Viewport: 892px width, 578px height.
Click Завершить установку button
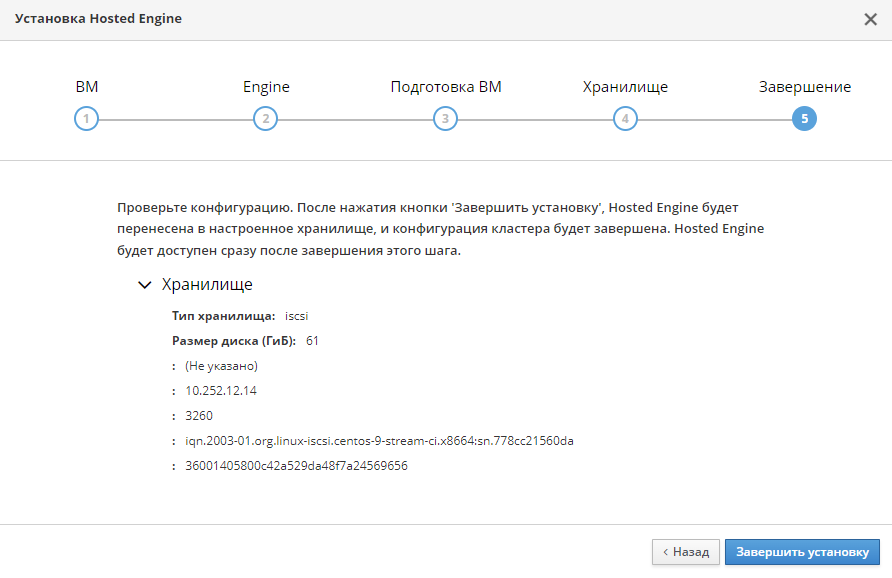coord(803,552)
